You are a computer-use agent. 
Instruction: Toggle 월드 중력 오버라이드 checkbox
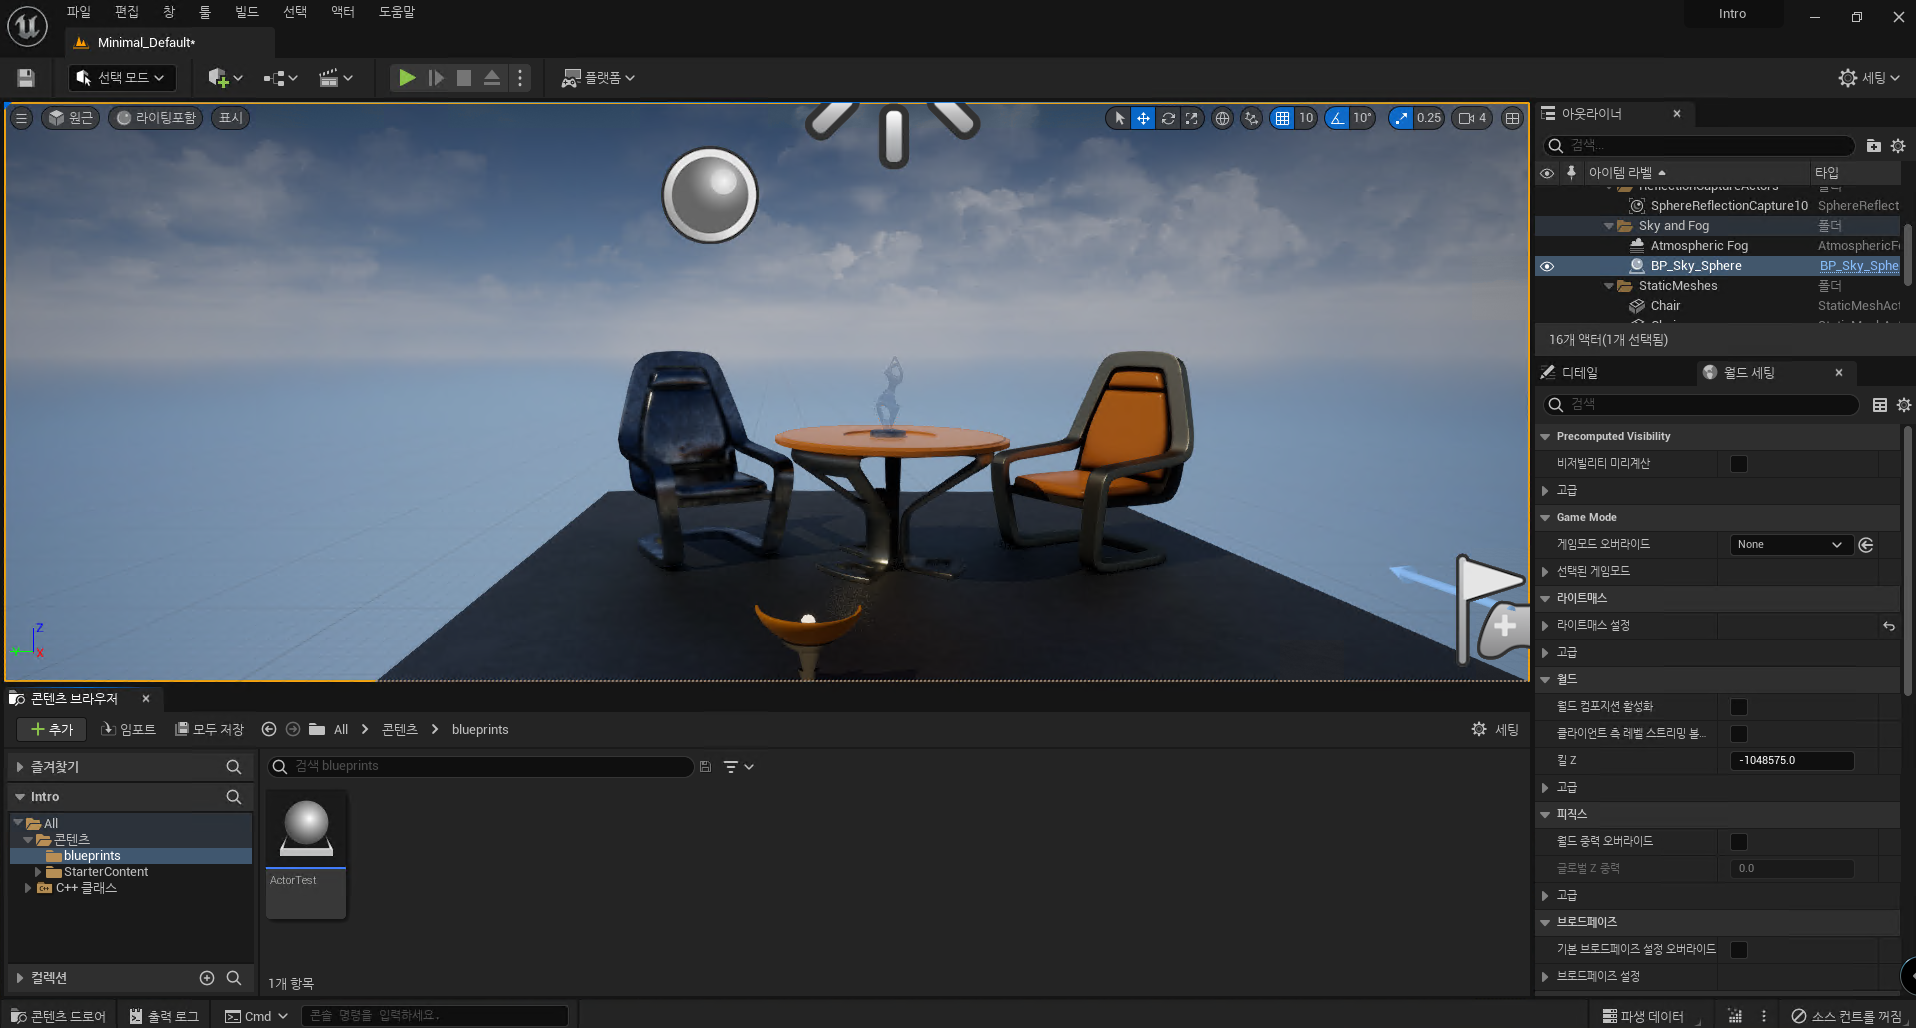pos(1739,842)
